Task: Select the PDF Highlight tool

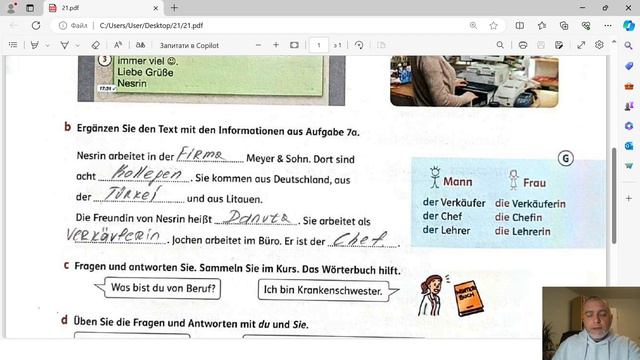Action: (35, 45)
